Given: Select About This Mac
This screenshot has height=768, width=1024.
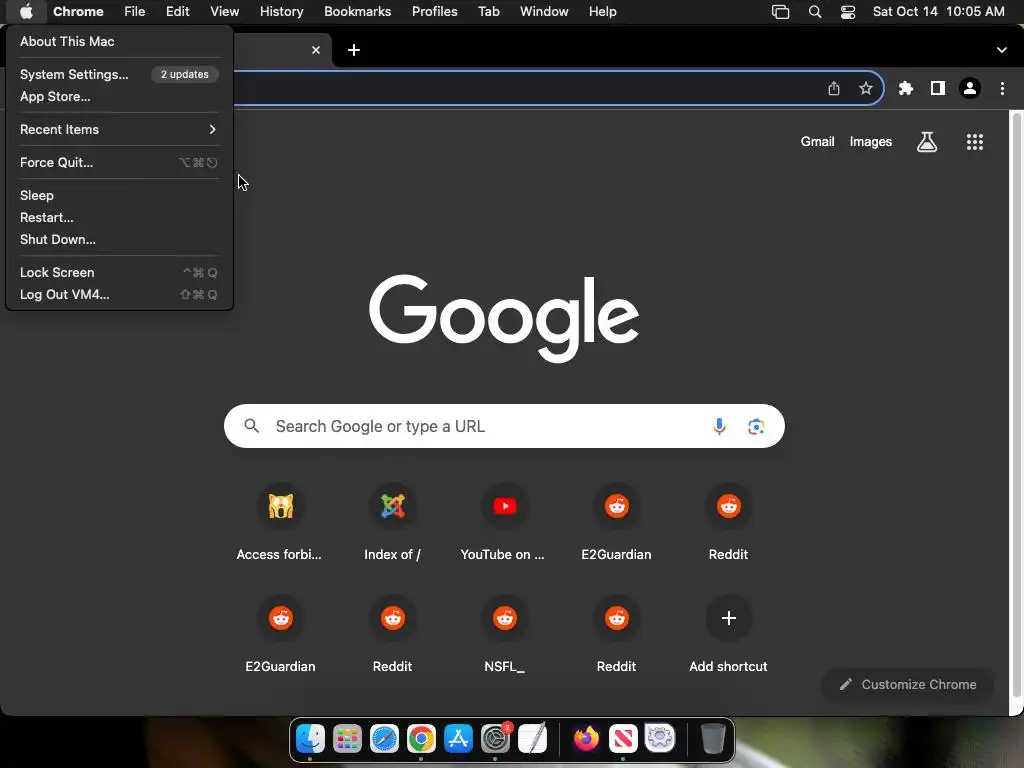Looking at the screenshot, I should click(x=119, y=41).
